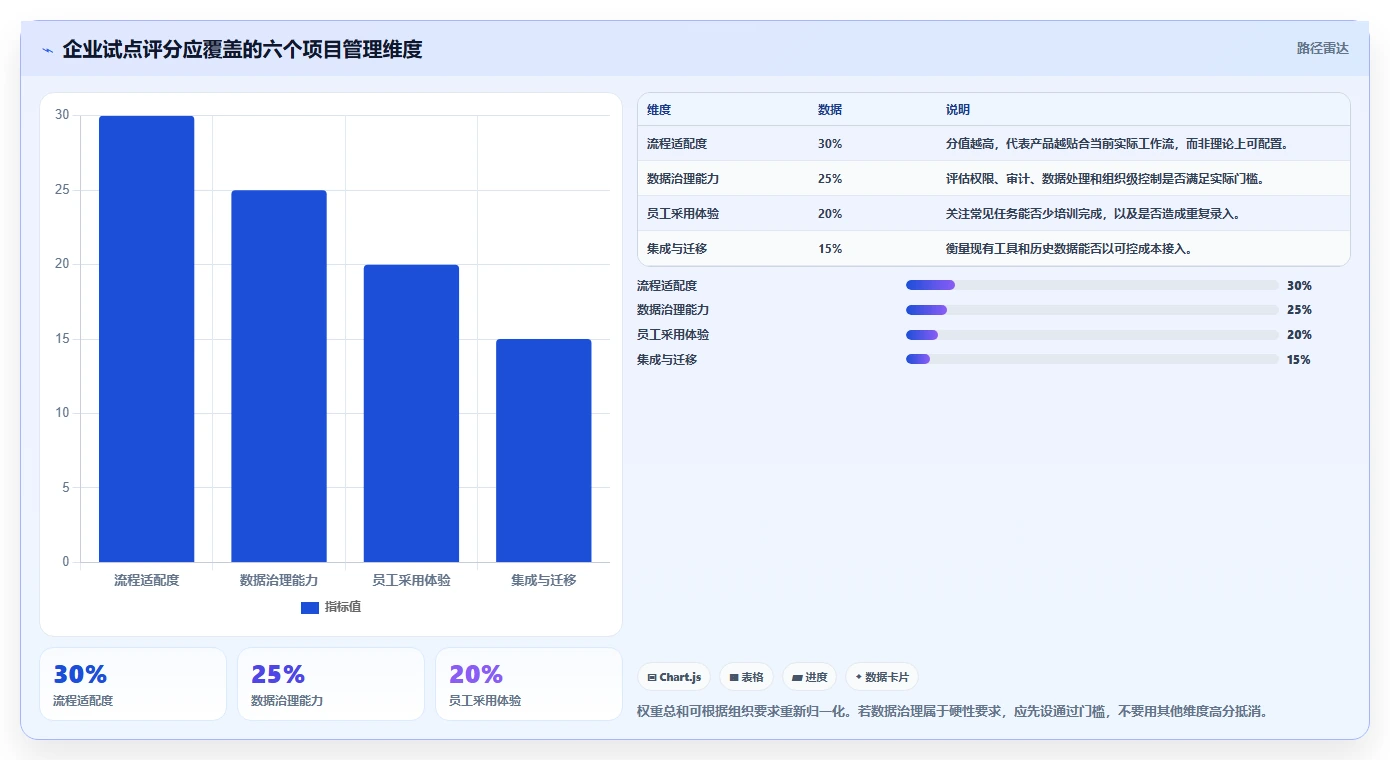
Task: Click the title 企业试点评分应覆盖的六个项目管理维度
Action: click(242, 49)
